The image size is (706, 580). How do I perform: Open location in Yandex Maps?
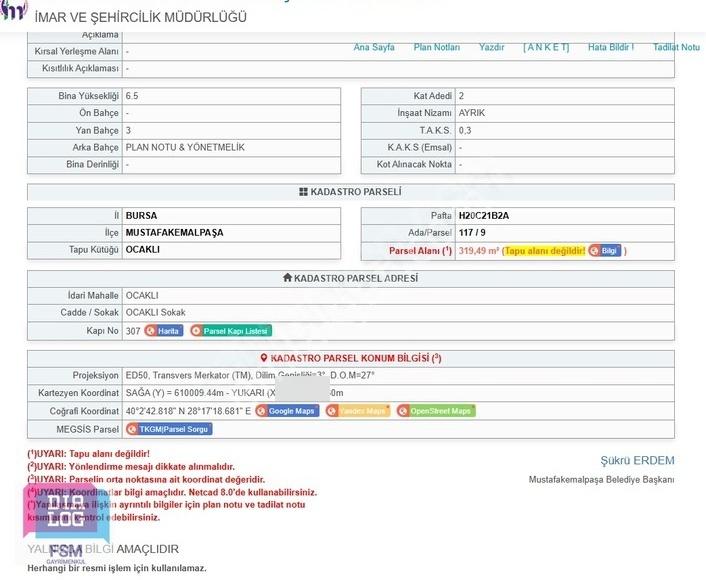358,411
